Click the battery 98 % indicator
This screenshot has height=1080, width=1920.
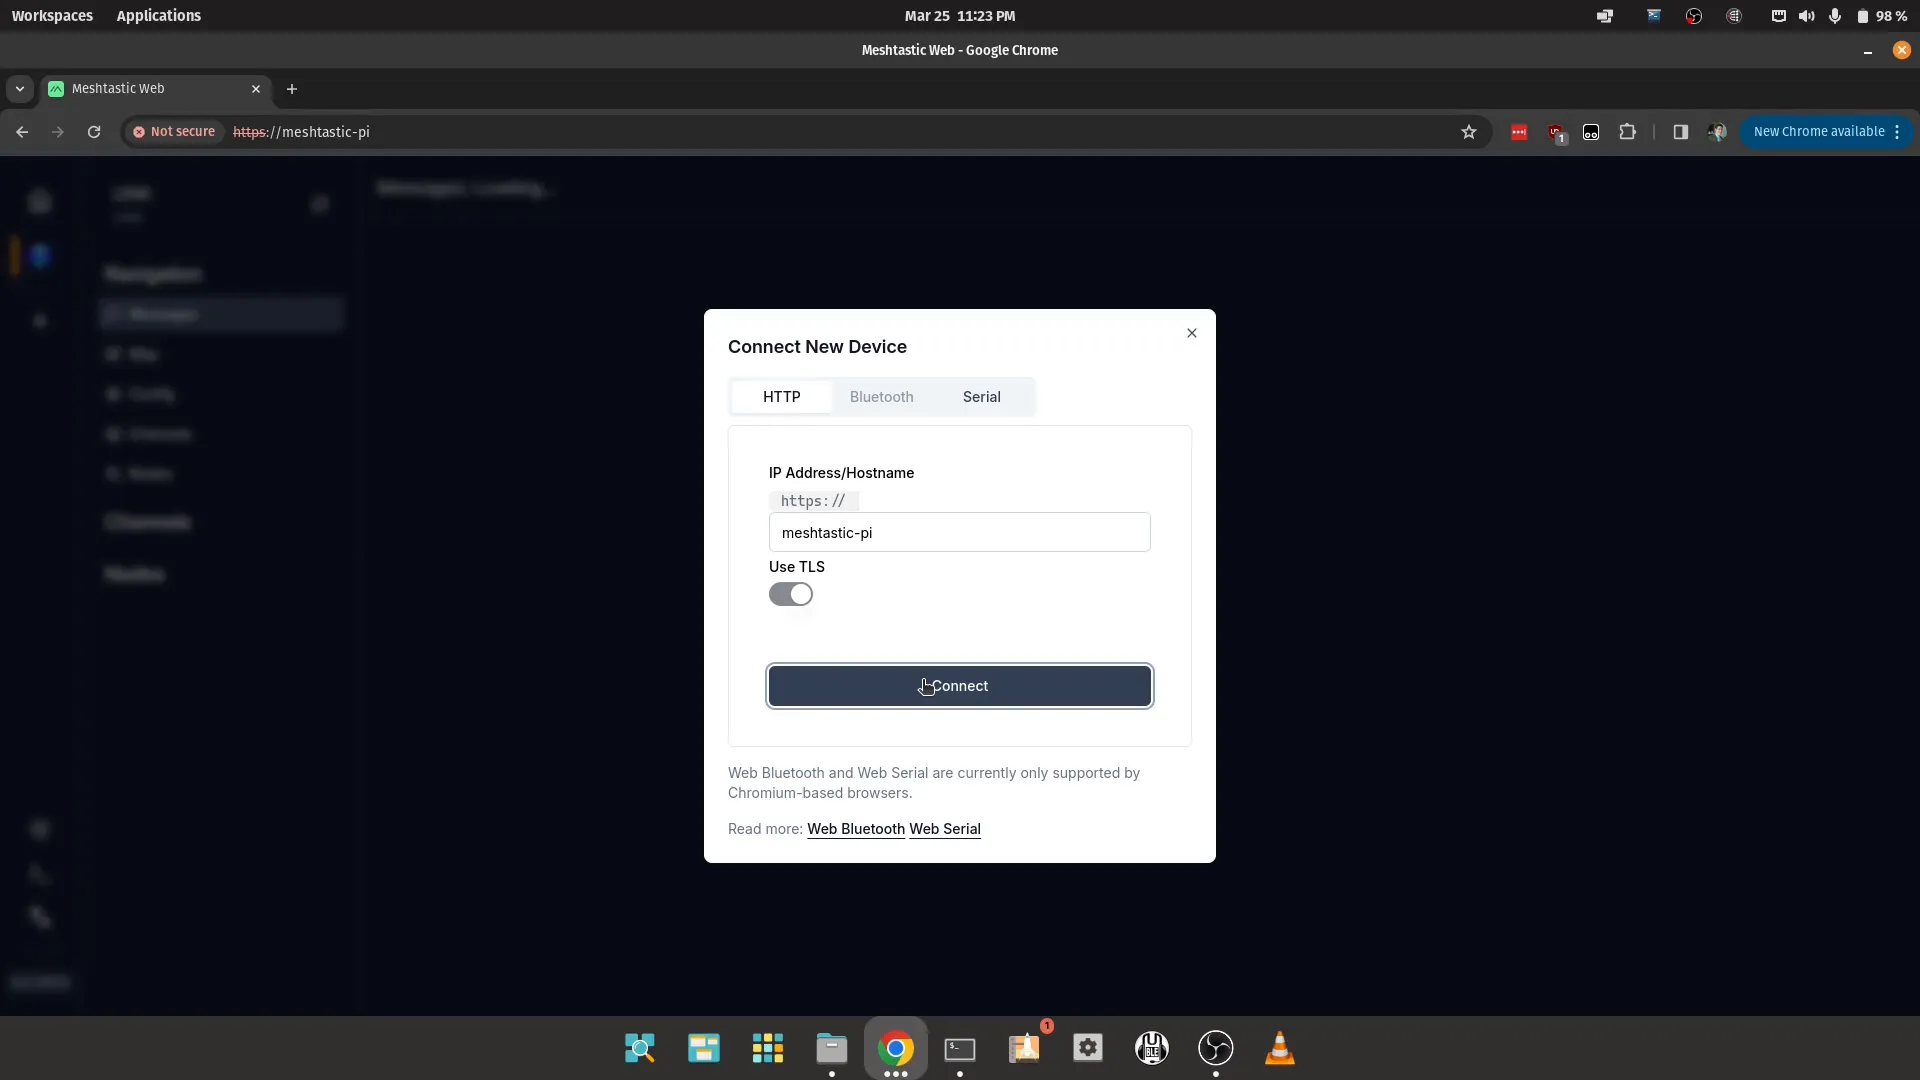(1881, 16)
